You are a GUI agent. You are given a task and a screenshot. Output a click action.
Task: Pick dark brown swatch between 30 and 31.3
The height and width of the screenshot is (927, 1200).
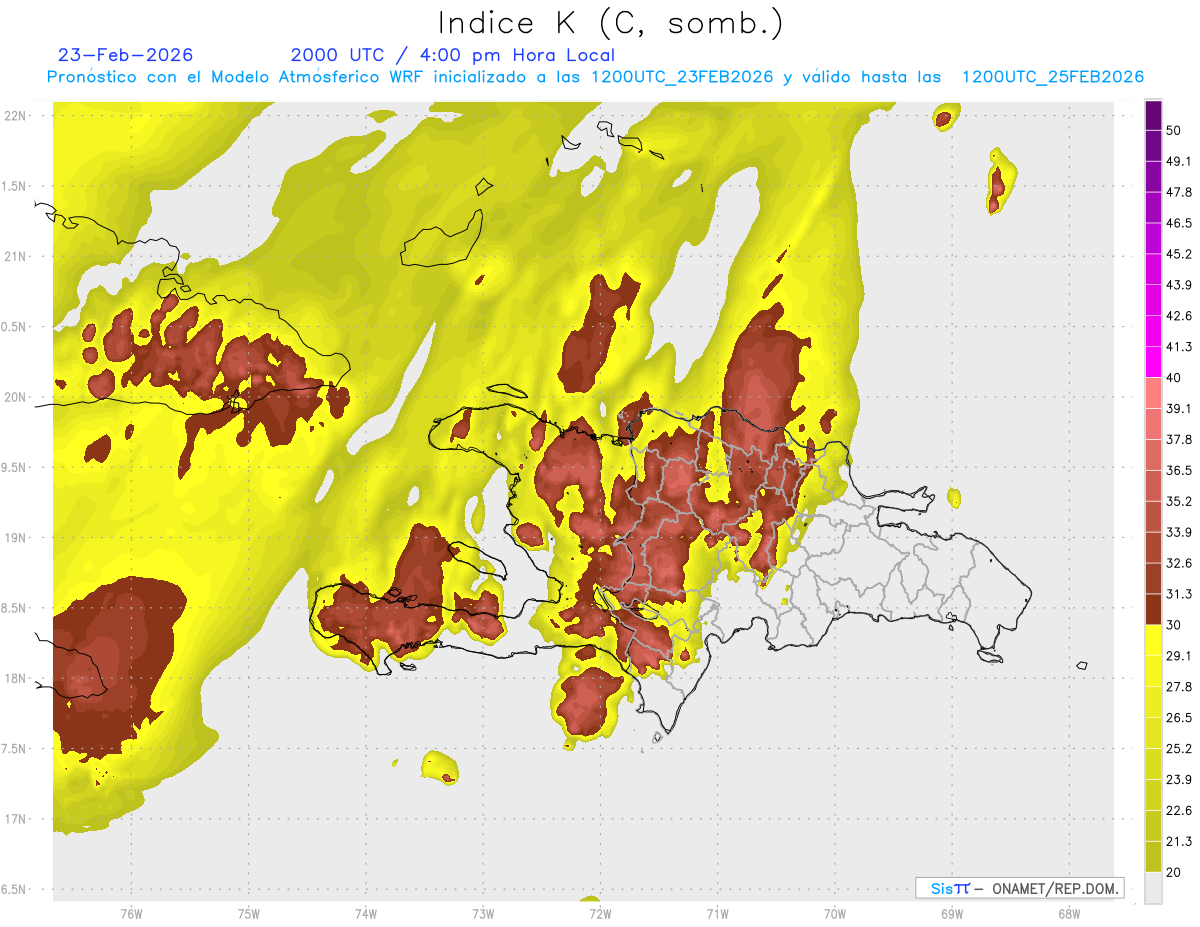coord(1153,610)
